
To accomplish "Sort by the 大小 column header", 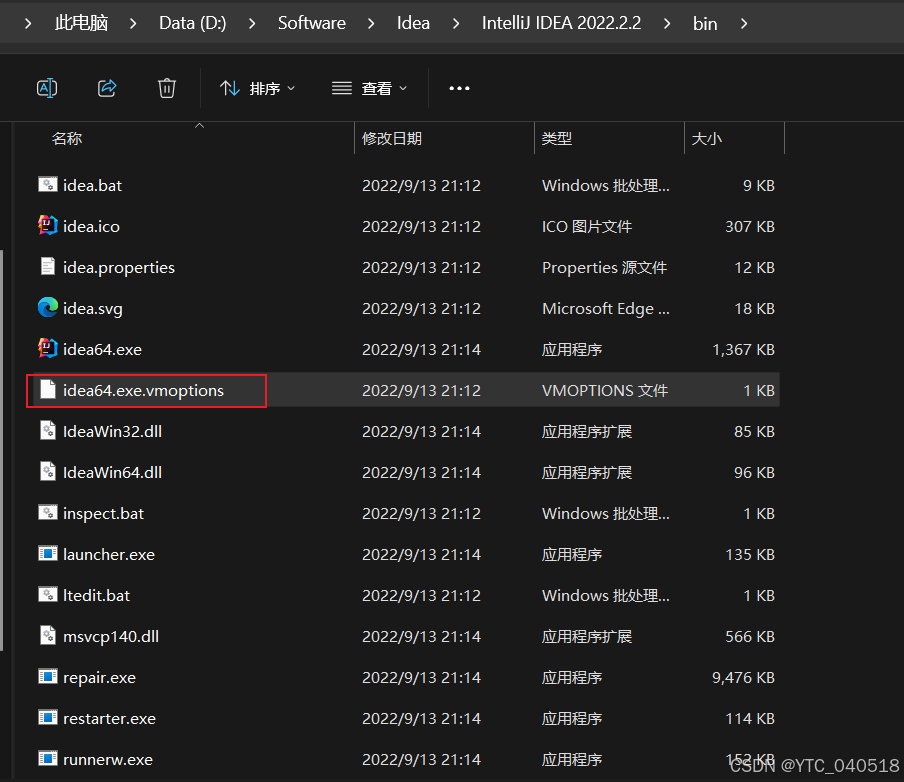I will tap(706, 138).
